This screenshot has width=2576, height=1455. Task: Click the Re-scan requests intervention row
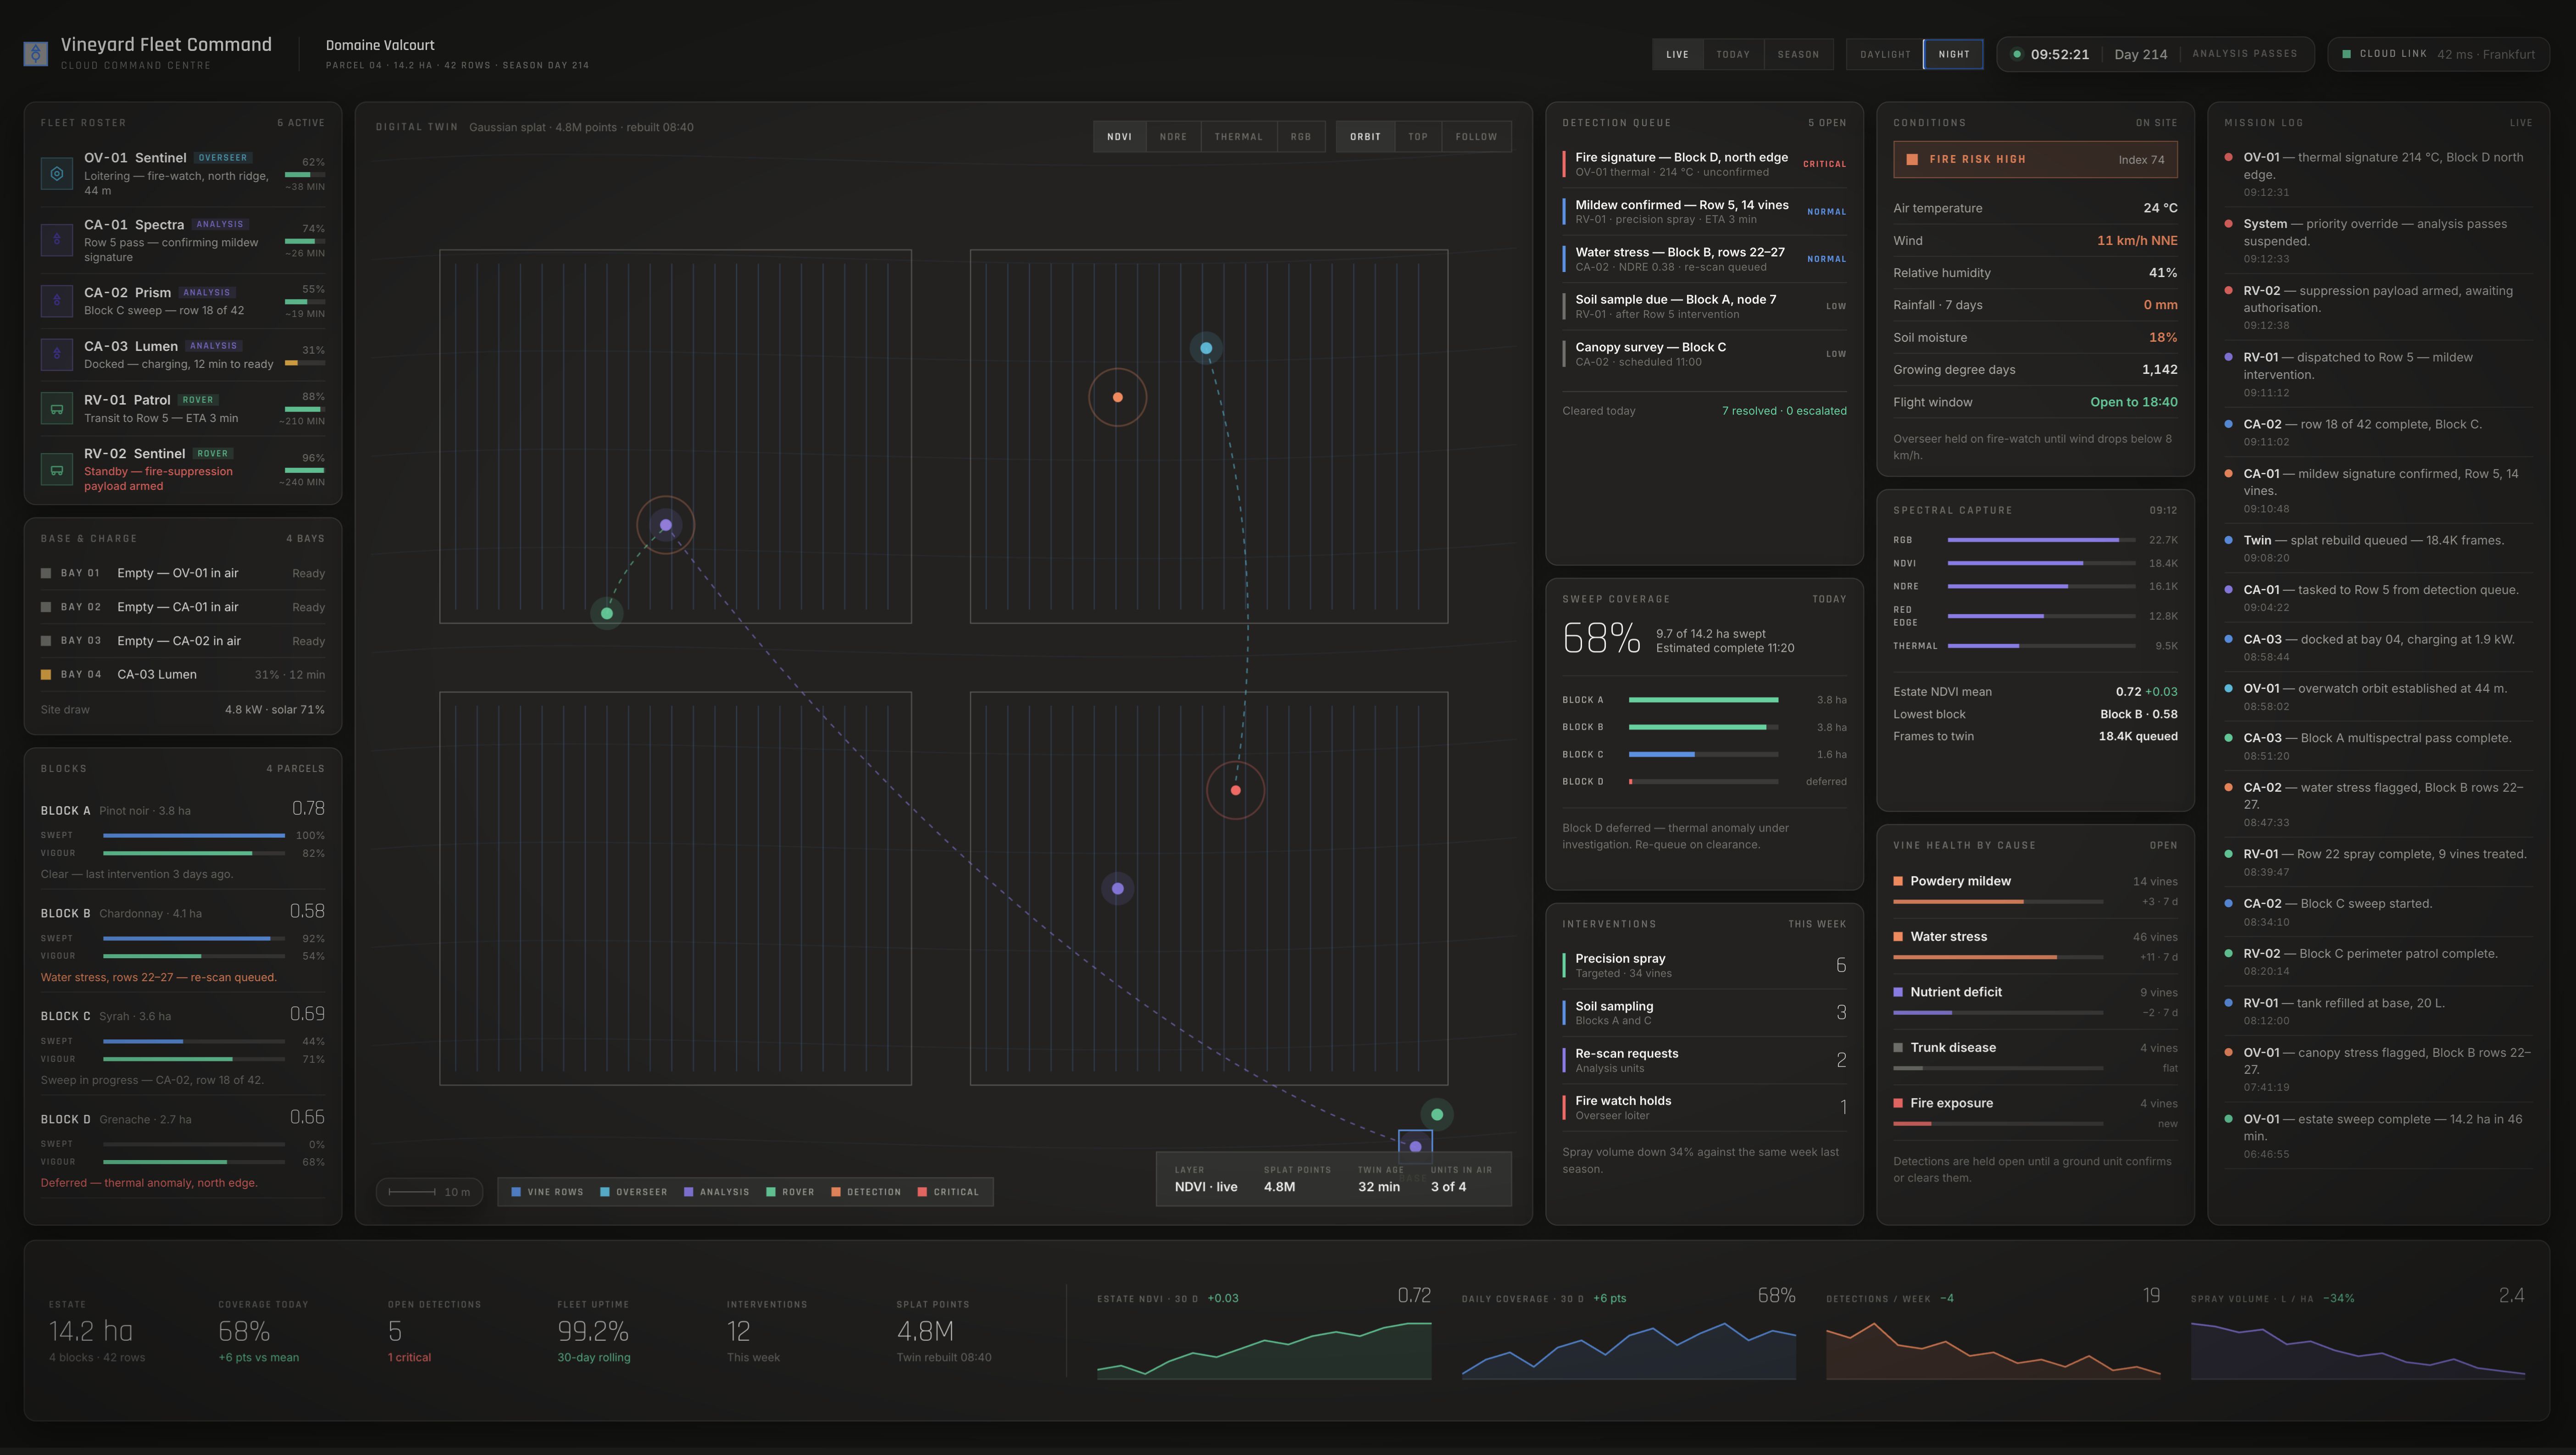tap(1704, 1060)
